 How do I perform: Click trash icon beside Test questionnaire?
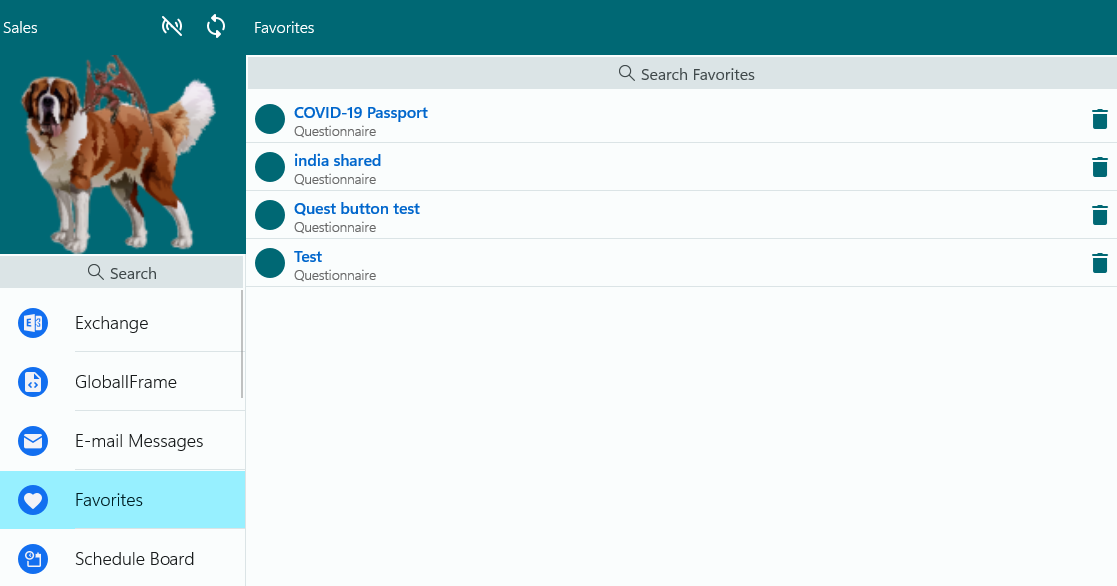(x=1100, y=263)
